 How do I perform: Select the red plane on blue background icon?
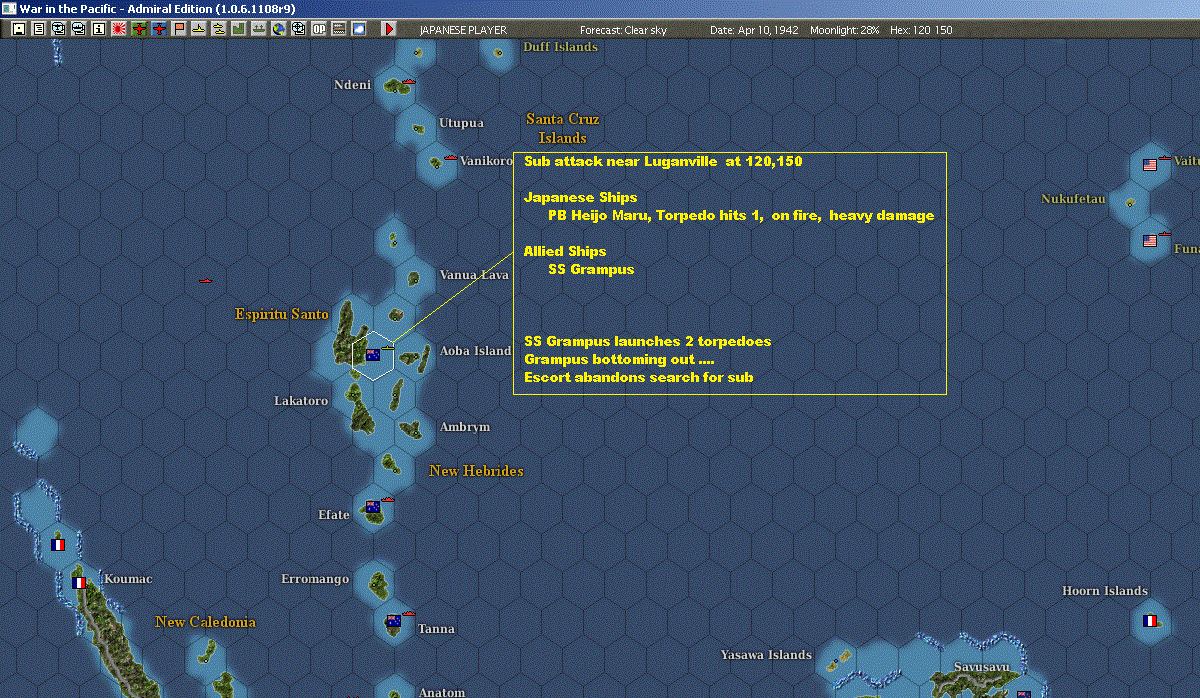[x=159, y=29]
